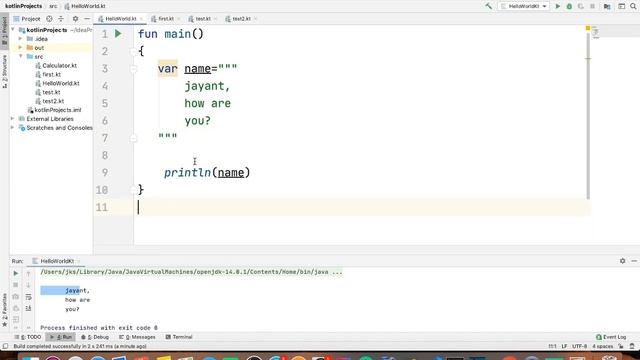
Task: Collapse the kotlinProjects root node
Action: click(13, 30)
